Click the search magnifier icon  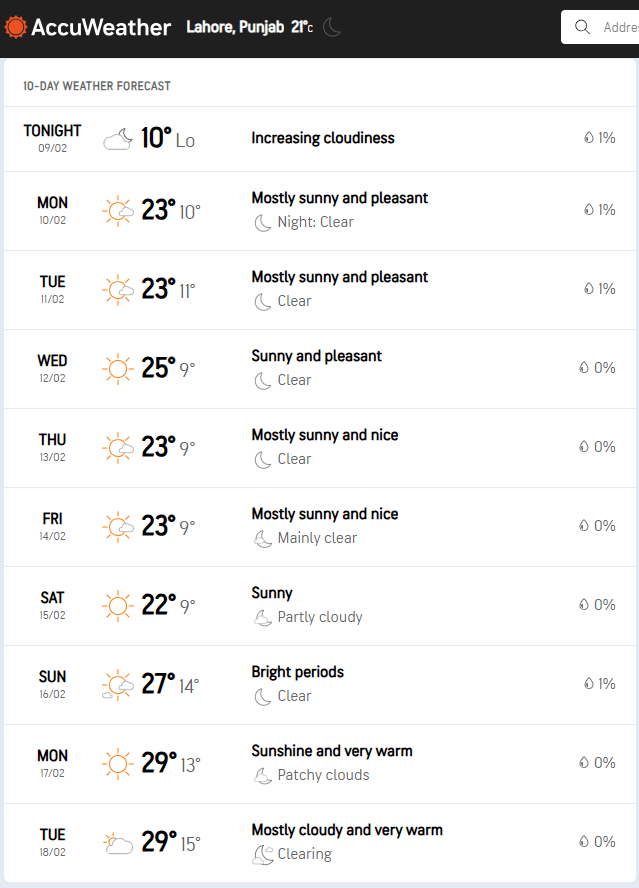point(582,27)
